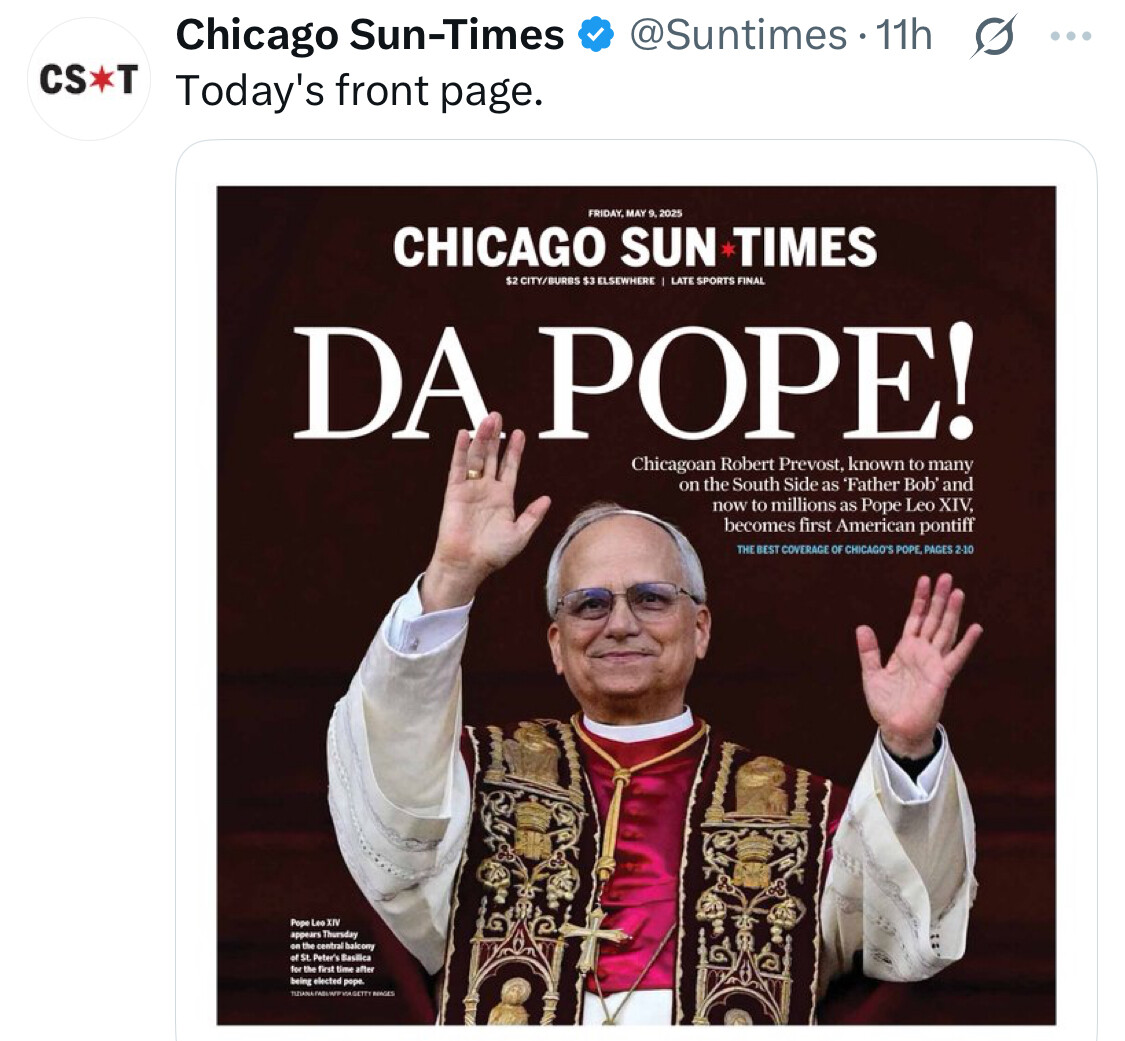The height and width of the screenshot is (1041, 1125).
Task: Click the Chicagoan Robert Prevost subheadline paragraph
Action: (802, 495)
